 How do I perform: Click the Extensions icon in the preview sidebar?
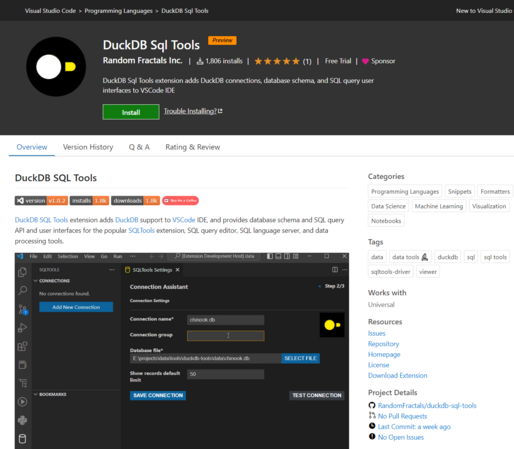22,346
